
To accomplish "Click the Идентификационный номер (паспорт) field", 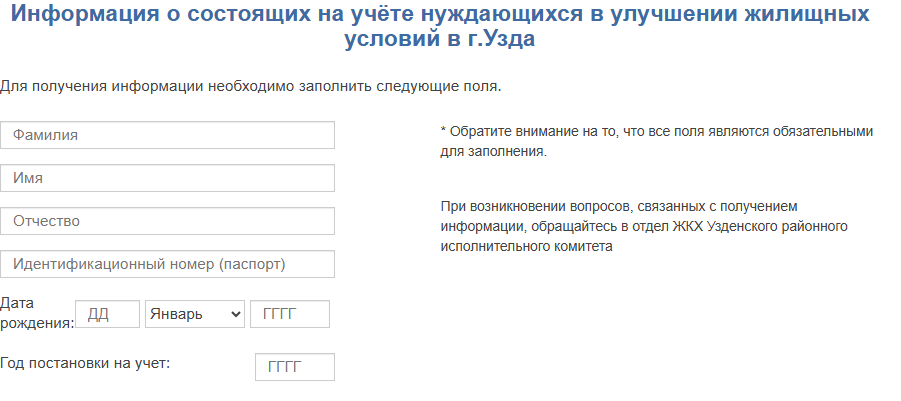I will pyautogui.click(x=167, y=264).
